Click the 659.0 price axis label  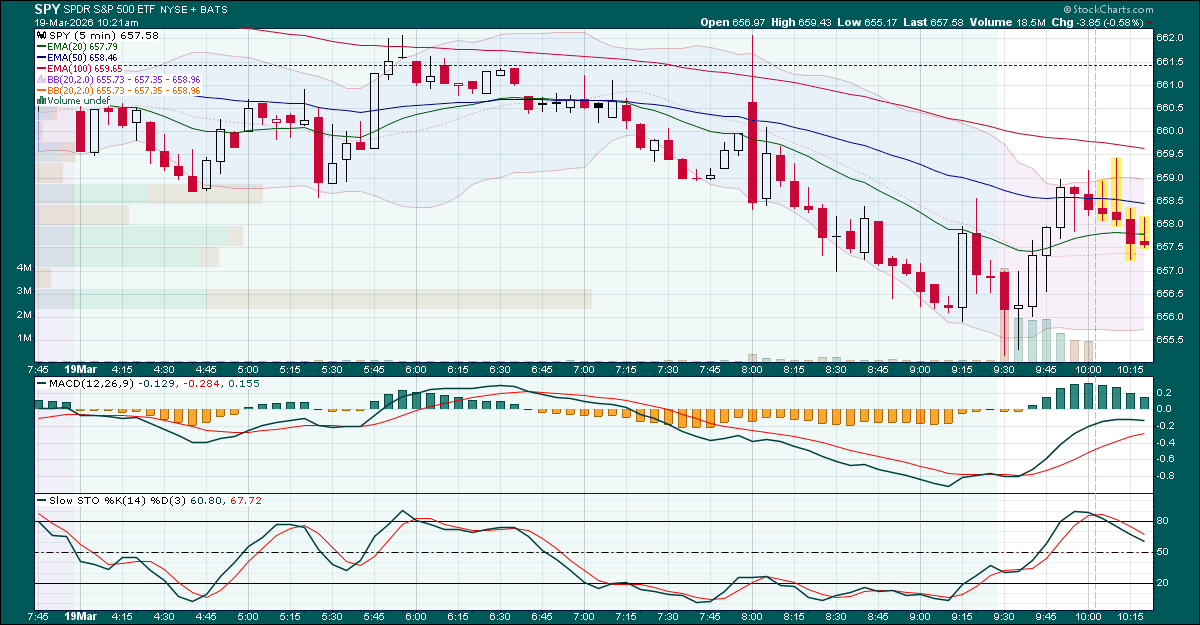coord(1171,177)
